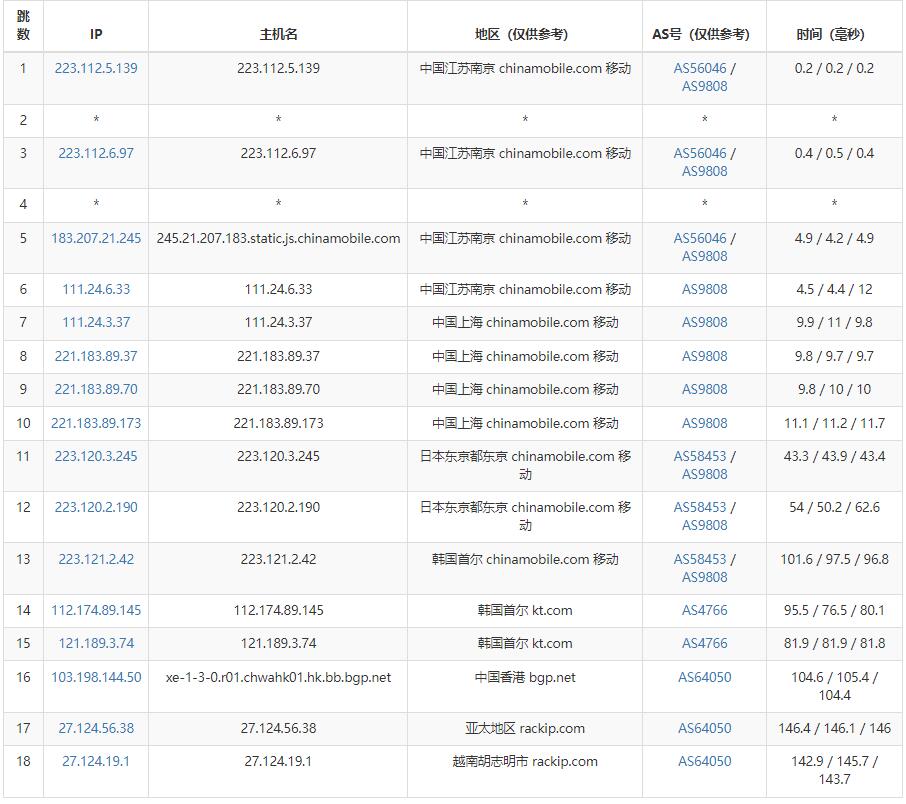Image resolution: width=906 pixels, height=804 pixels.
Task: Select the 跳数 column header
Action: [23, 25]
